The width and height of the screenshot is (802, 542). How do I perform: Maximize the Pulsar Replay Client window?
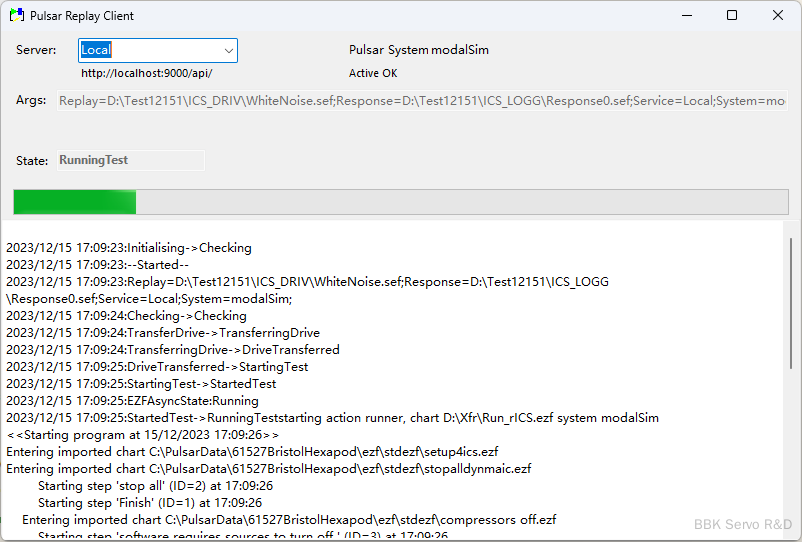click(732, 16)
